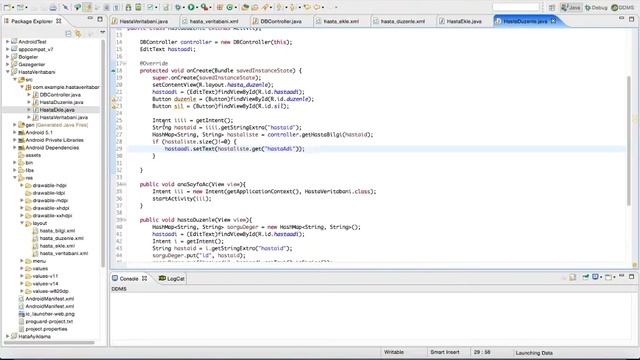The image size is (640, 360).
Task: Click the Pin Console icon
Action: pyautogui.click(x=586, y=277)
